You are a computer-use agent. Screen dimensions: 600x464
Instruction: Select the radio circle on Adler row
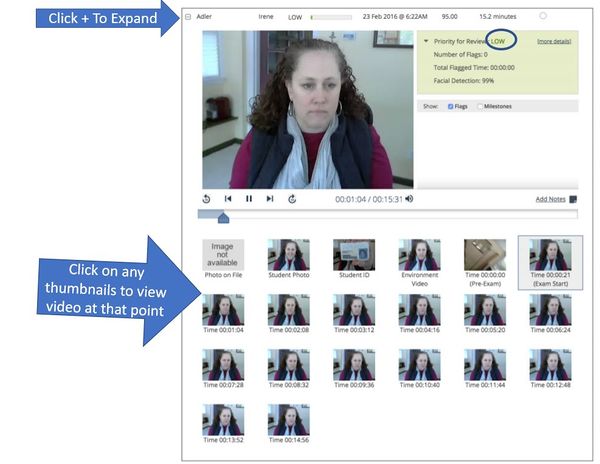[x=543, y=16]
